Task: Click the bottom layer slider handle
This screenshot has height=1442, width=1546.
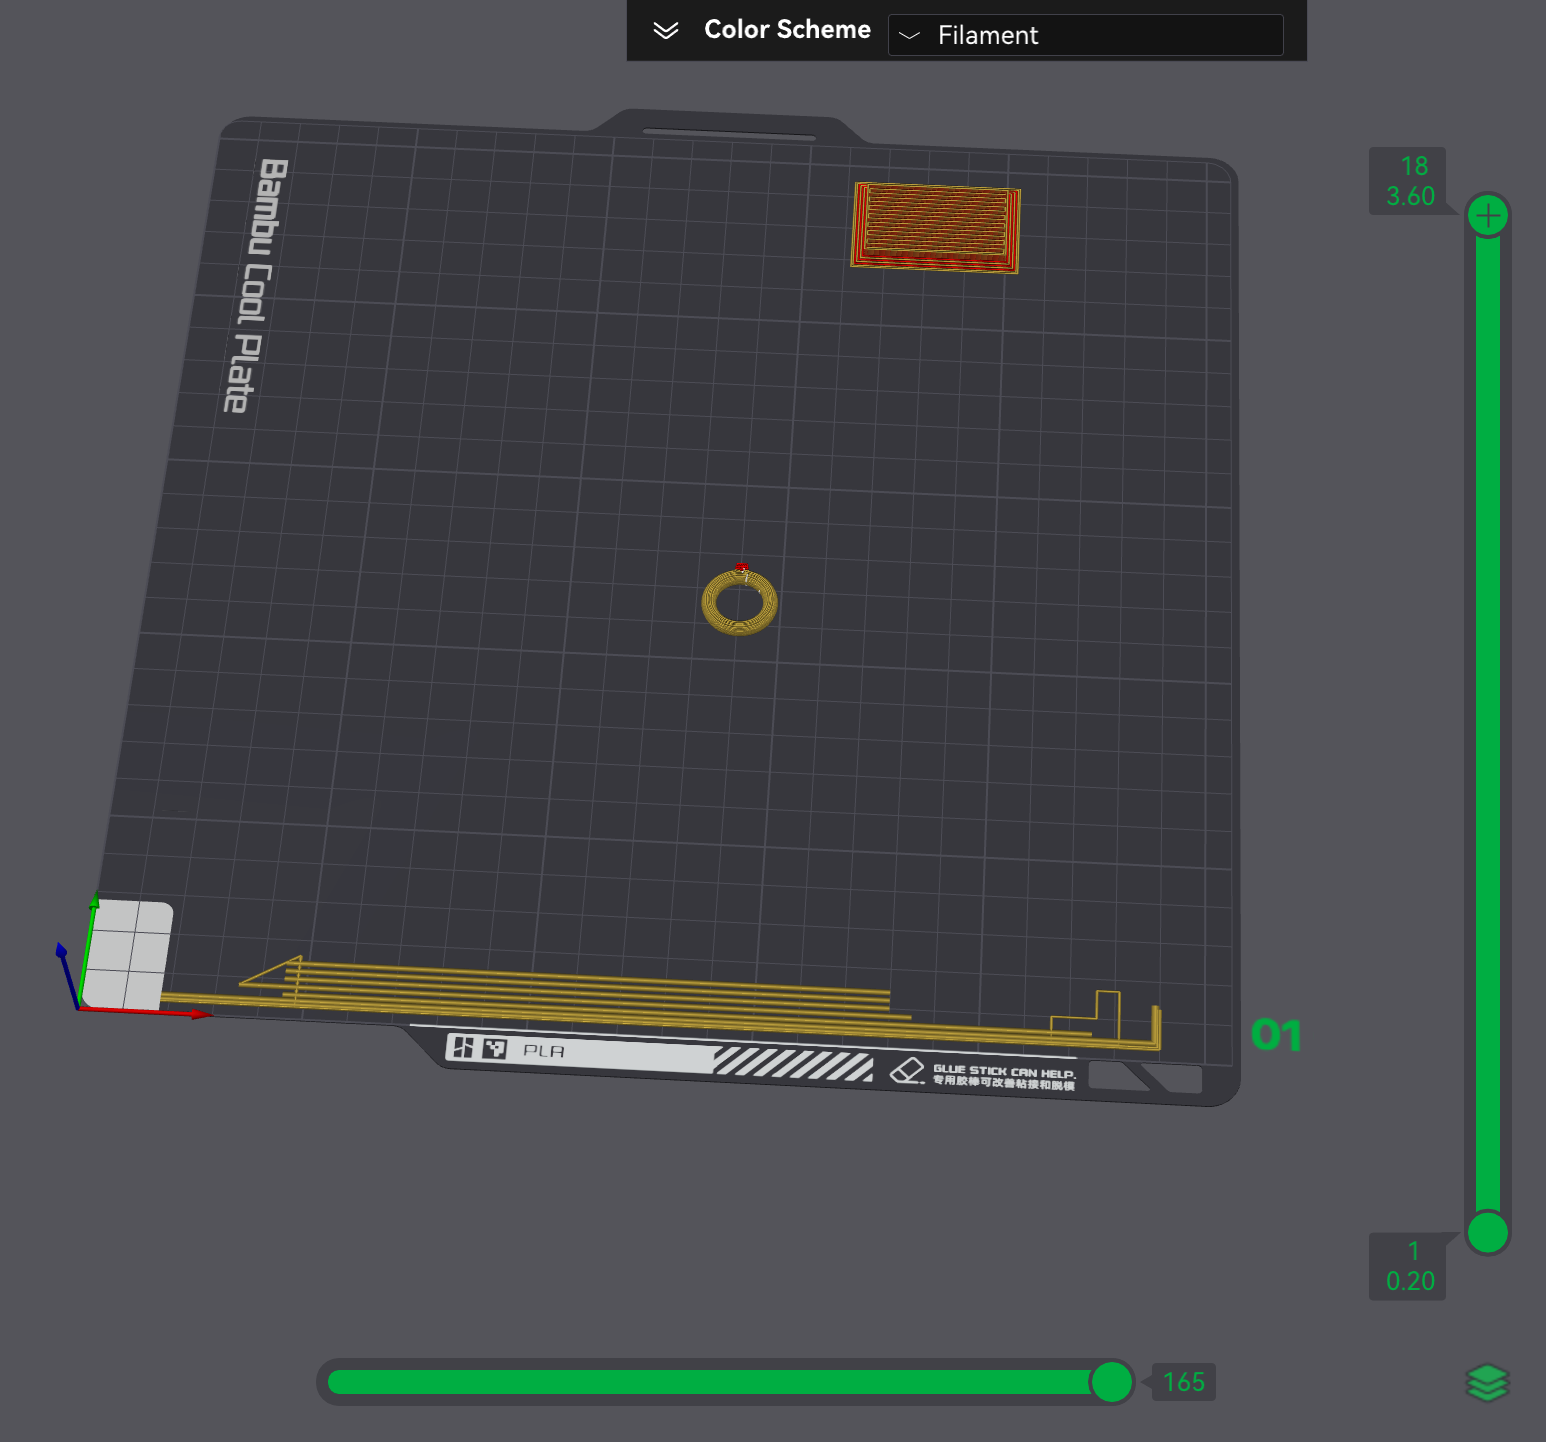Action: point(1488,1232)
